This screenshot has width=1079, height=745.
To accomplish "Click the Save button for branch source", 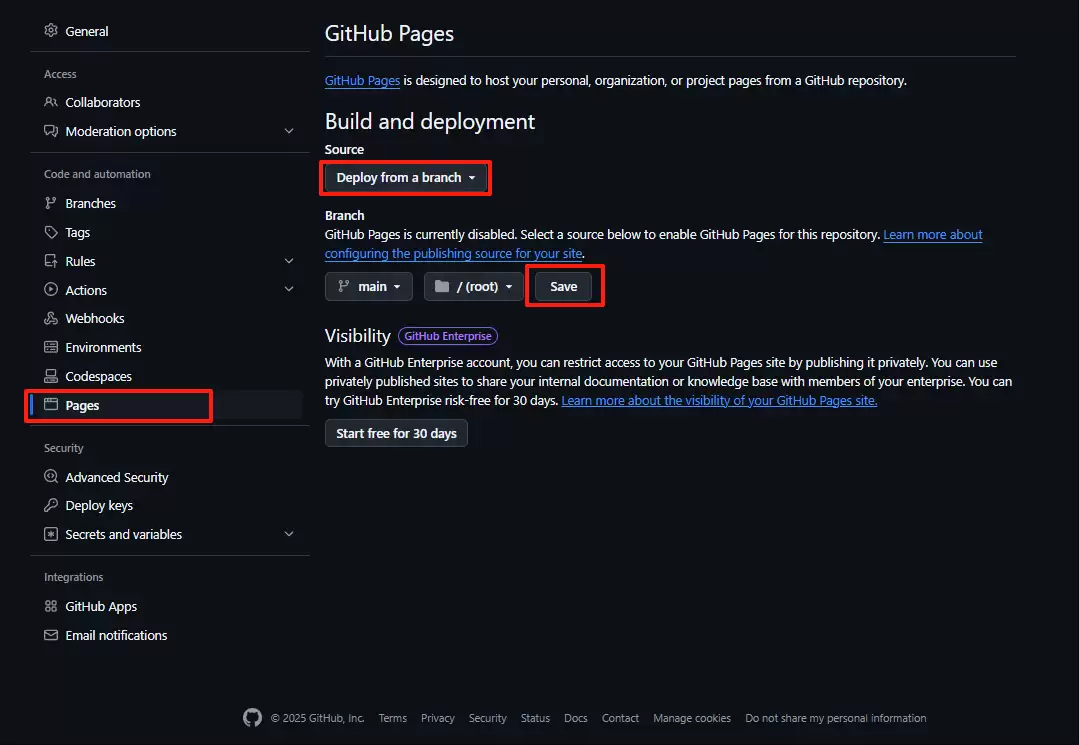I will pos(564,286).
